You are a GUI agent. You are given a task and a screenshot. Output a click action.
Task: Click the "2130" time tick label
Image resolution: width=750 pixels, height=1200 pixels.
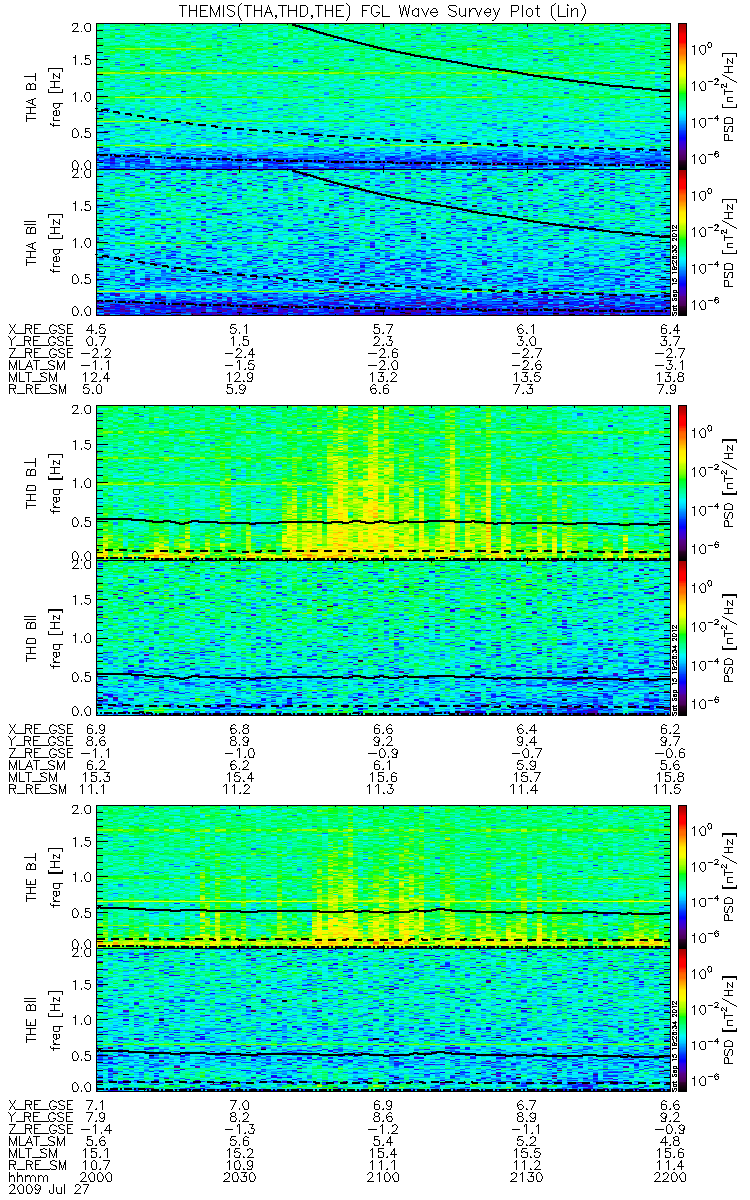tap(525, 1178)
